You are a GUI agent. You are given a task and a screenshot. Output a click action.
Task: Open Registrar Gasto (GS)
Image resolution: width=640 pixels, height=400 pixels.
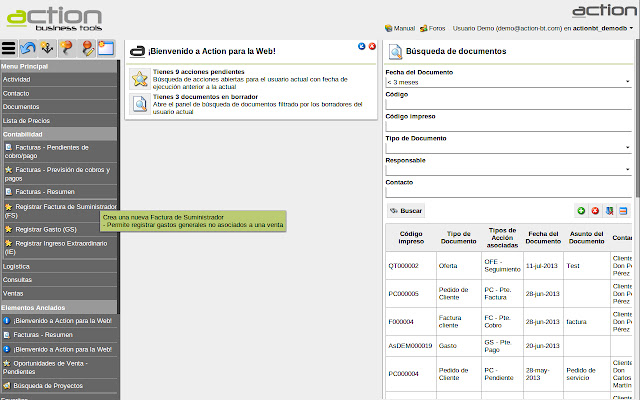click(x=60, y=229)
